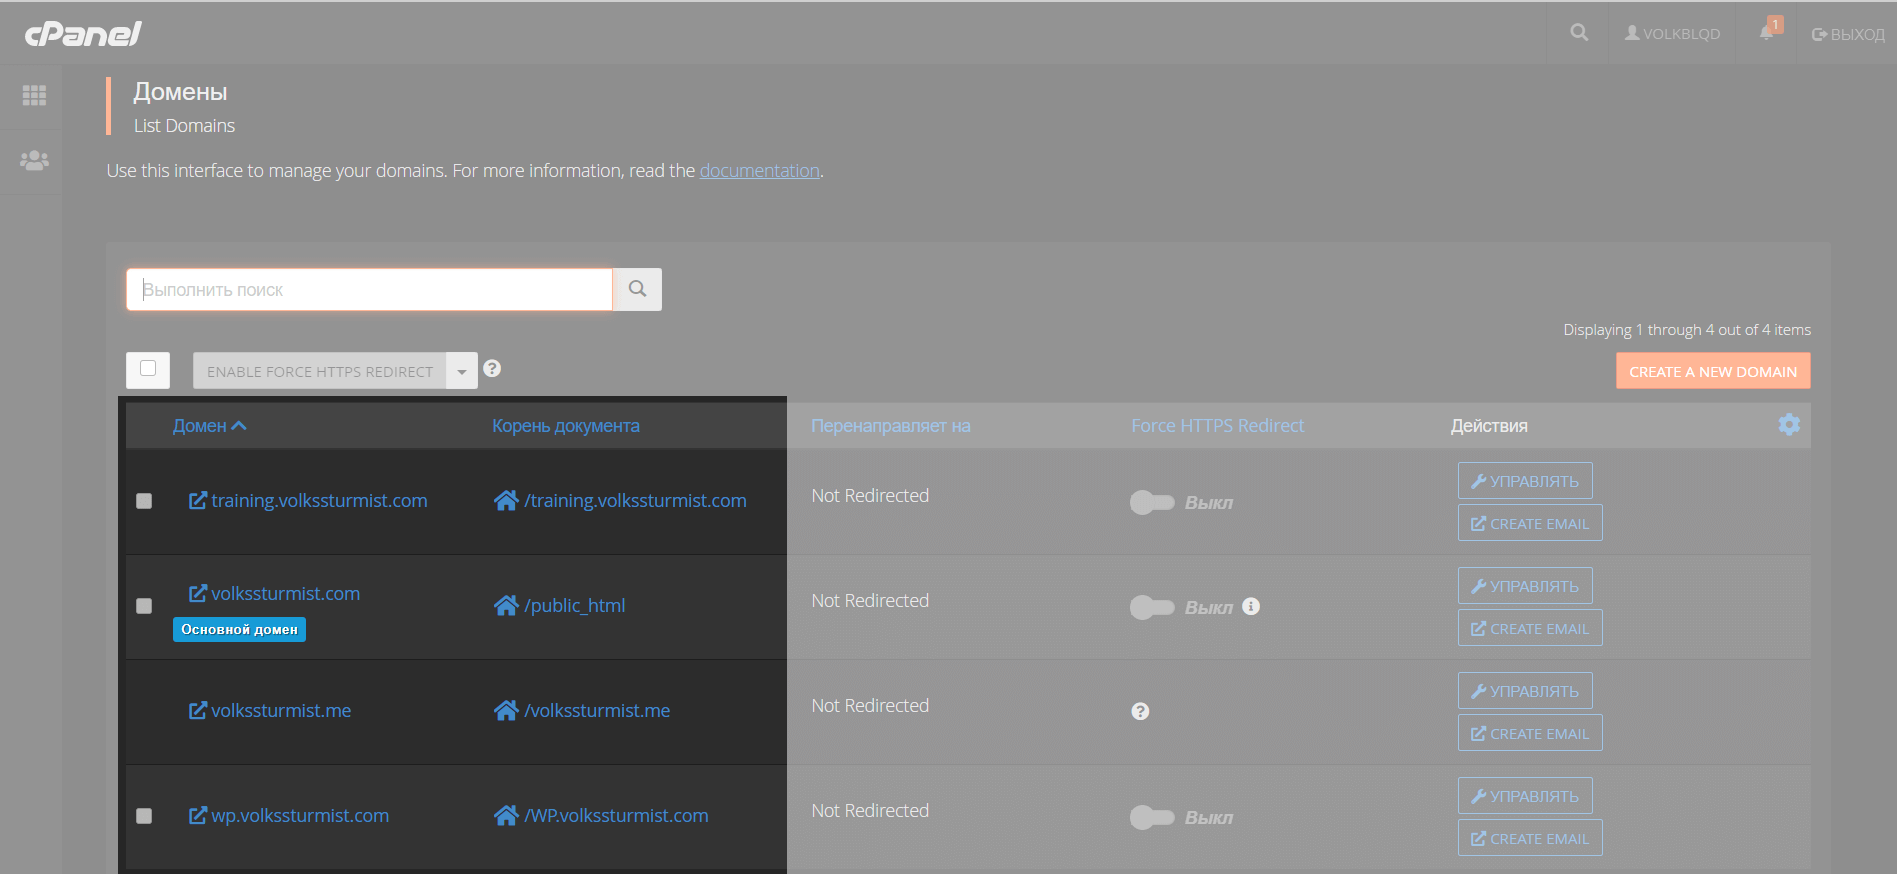The height and width of the screenshot is (874, 1897).
Task: Click 'Displaying 1 through 4' items text
Action: coord(1687,329)
